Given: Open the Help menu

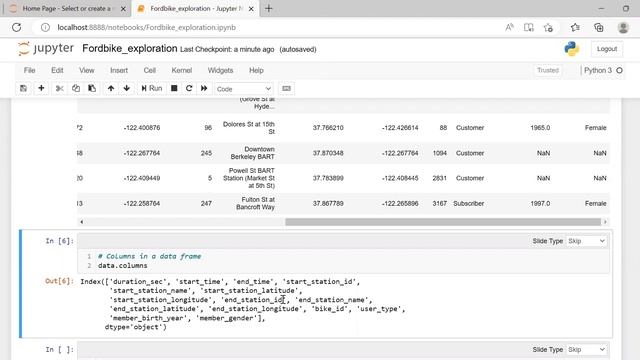Looking at the screenshot, I should pos(256,70).
